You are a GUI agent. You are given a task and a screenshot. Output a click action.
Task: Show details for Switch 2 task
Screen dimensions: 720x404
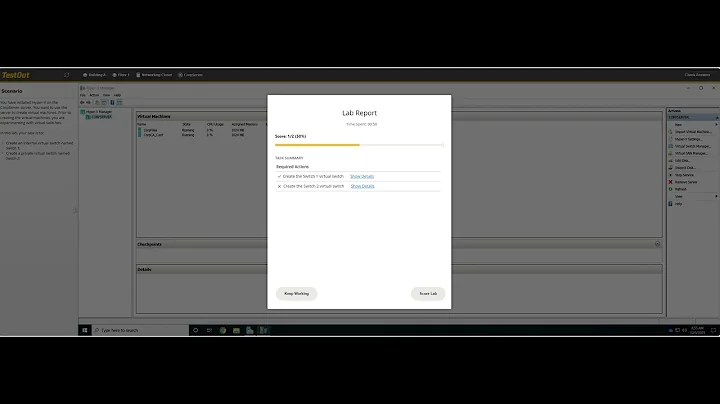362,186
